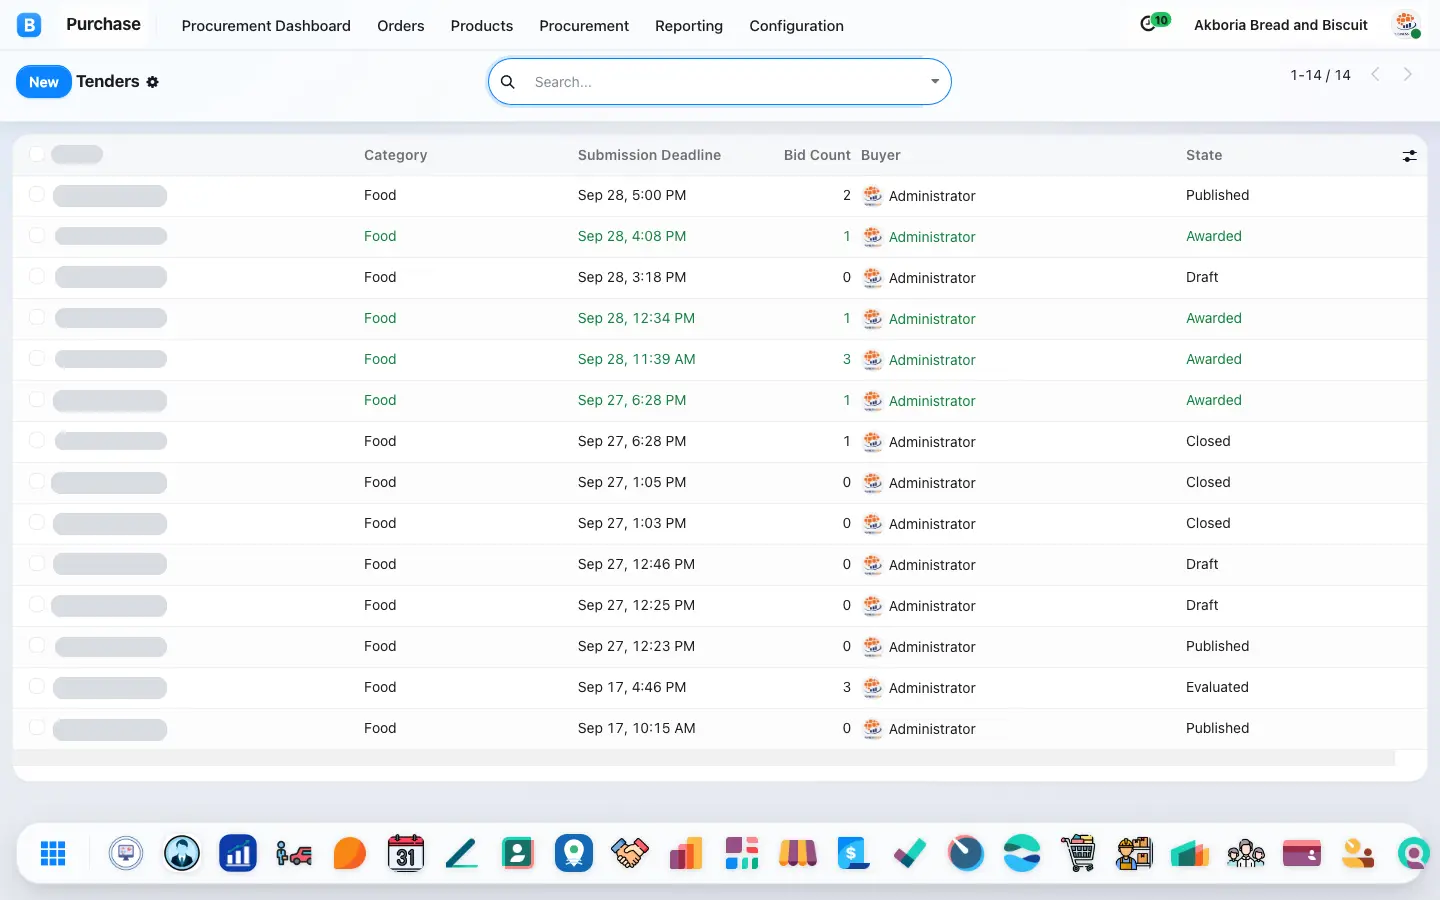This screenshot has width=1440, height=900.
Task: Click the New tender button
Action: point(44,82)
